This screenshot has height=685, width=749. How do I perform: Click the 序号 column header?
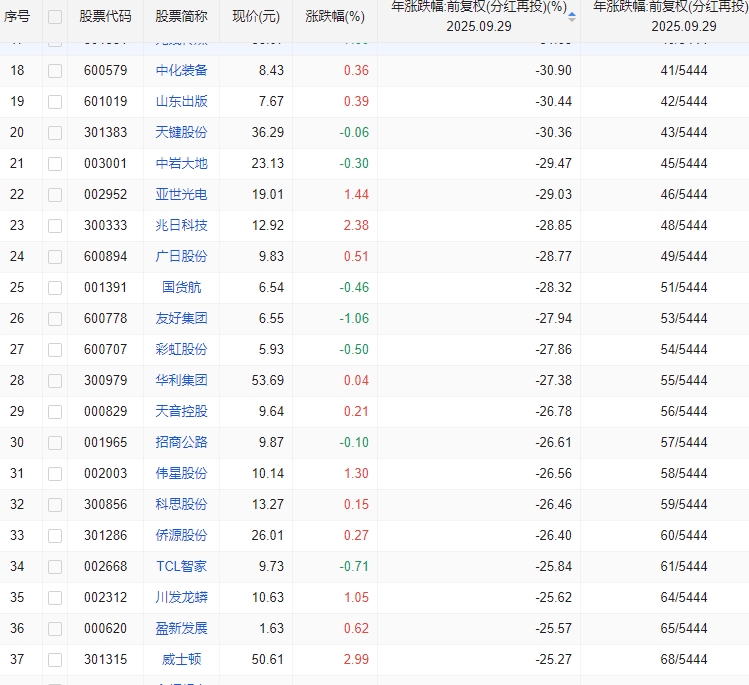[x=17, y=17]
